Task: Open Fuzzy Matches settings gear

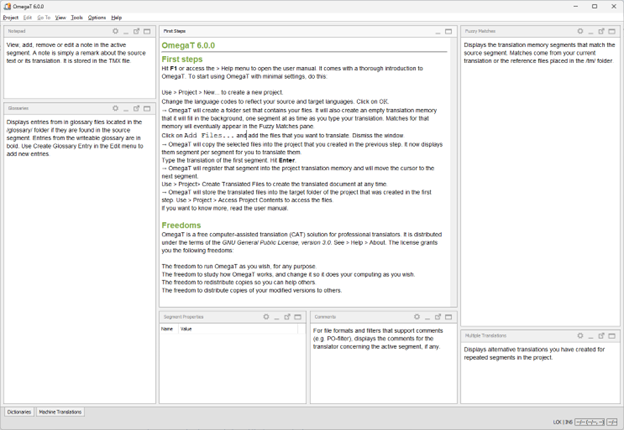Action: (x=580, y=31)
